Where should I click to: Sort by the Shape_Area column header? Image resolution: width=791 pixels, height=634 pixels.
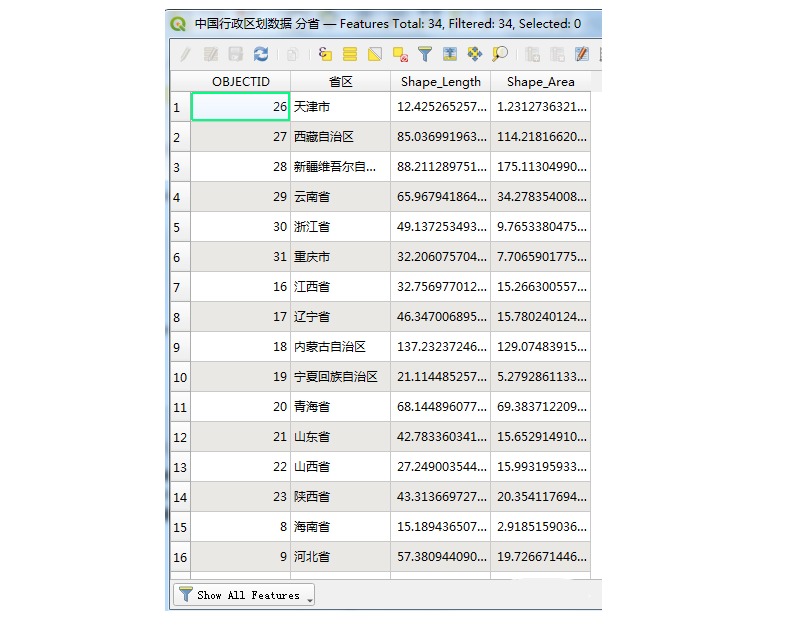click(540, 81)
